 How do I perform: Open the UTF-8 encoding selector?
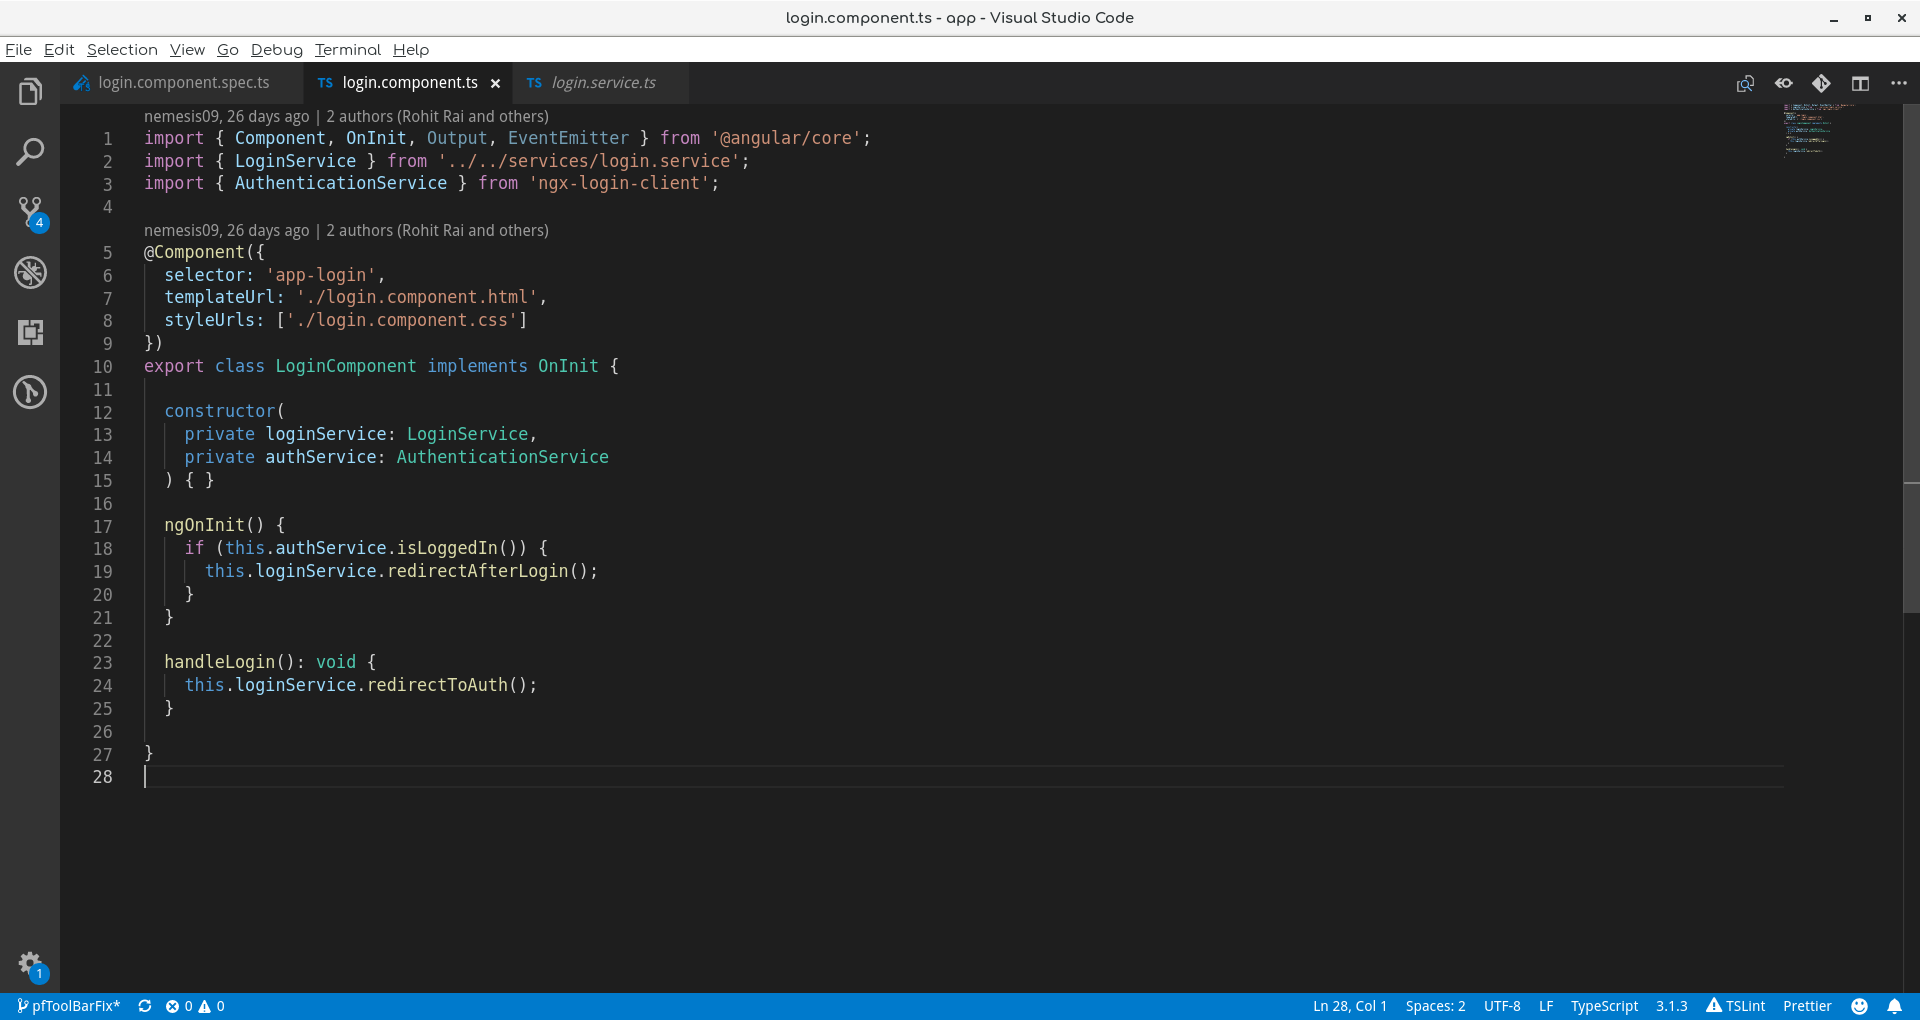point(1502,1006)
